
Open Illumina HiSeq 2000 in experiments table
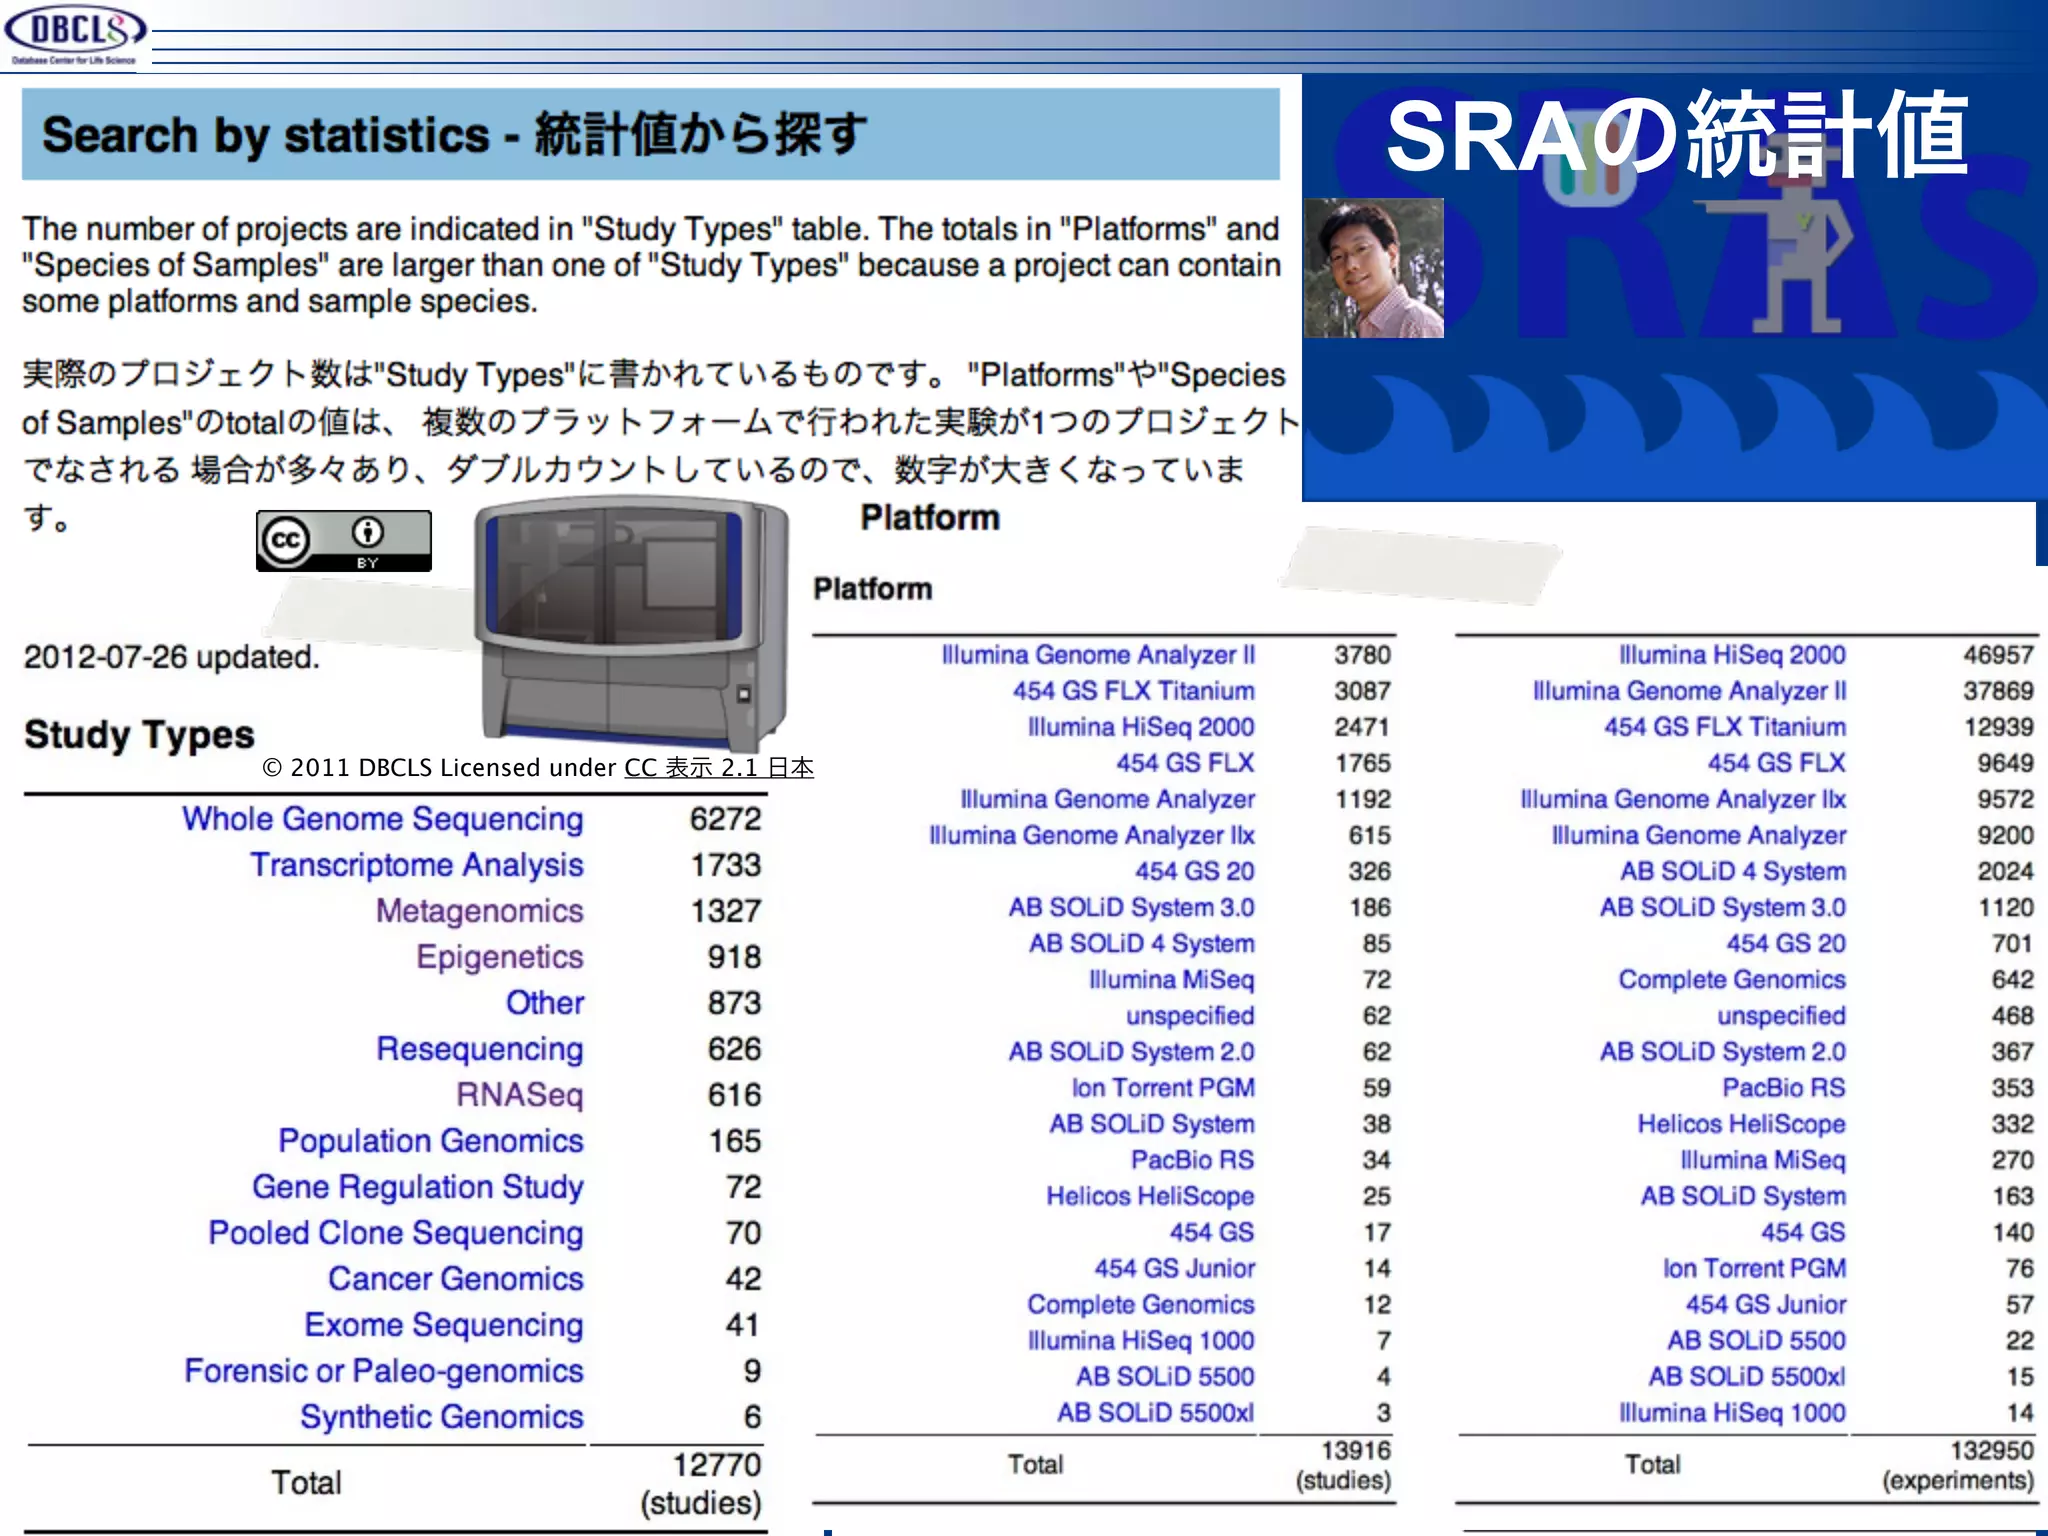[x=1732, y=655]
